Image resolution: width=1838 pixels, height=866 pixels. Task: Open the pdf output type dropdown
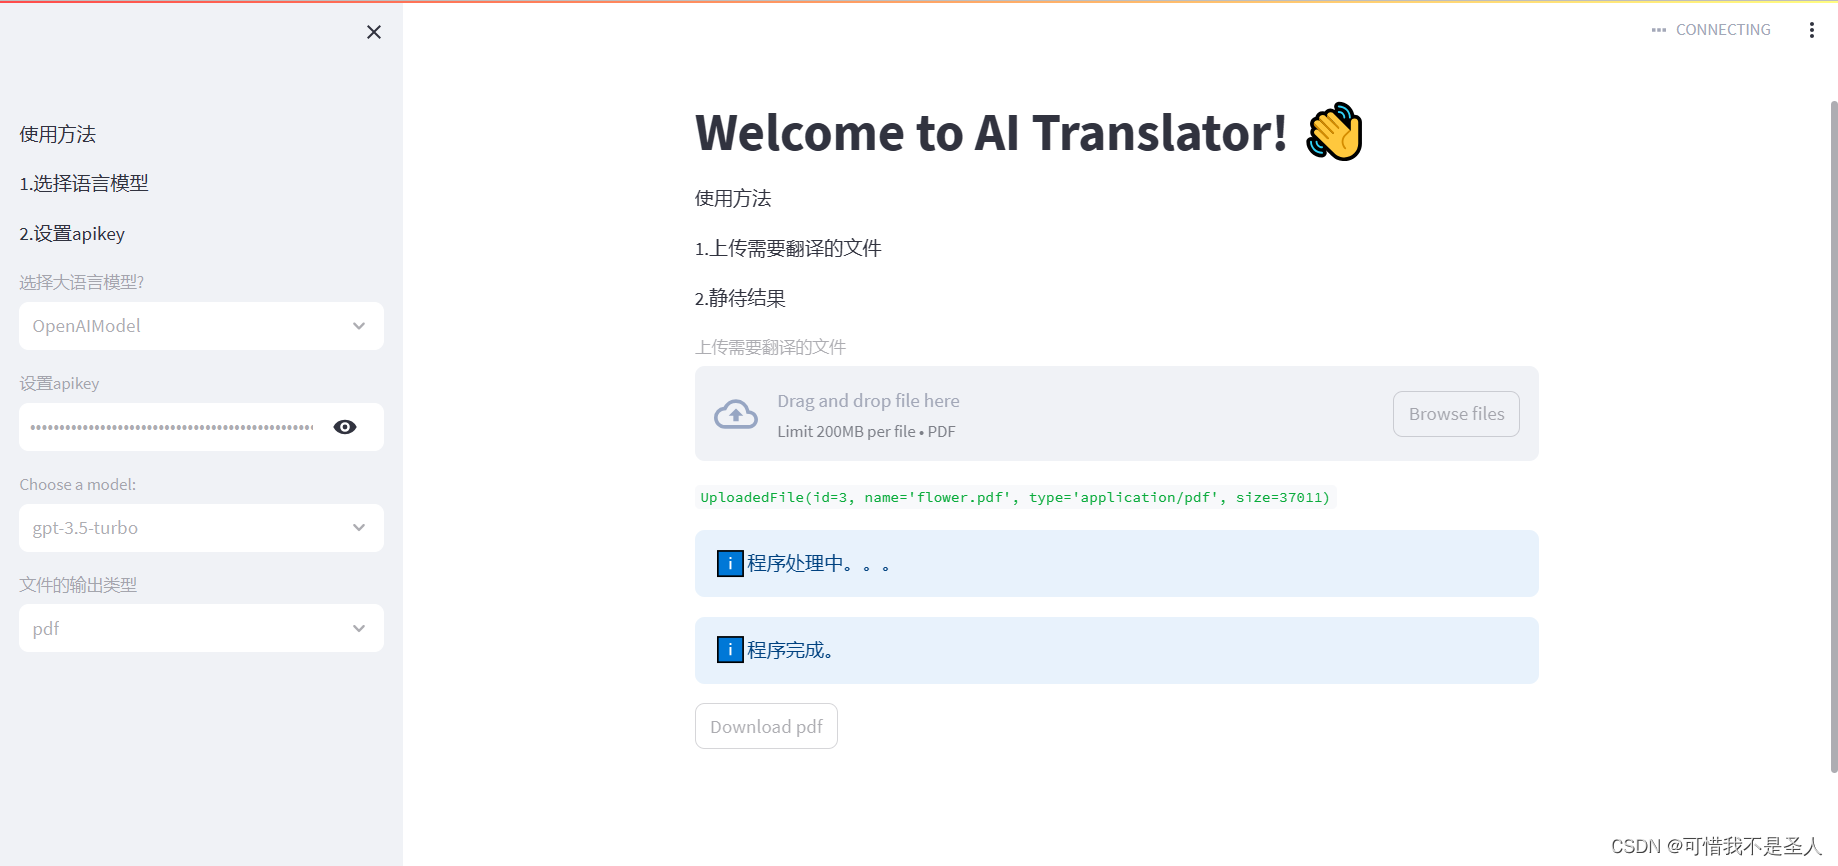click(201, 628)
